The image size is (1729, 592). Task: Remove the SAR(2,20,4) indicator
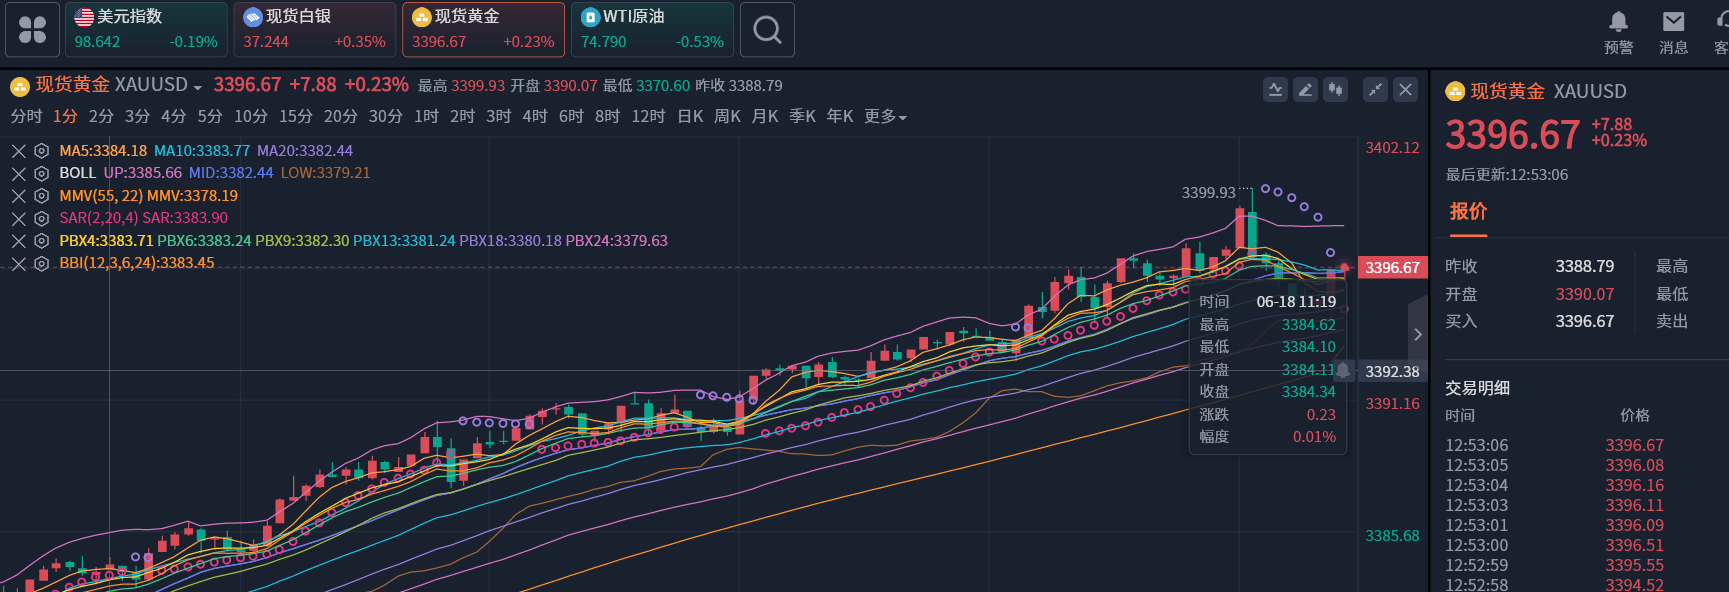18,218
